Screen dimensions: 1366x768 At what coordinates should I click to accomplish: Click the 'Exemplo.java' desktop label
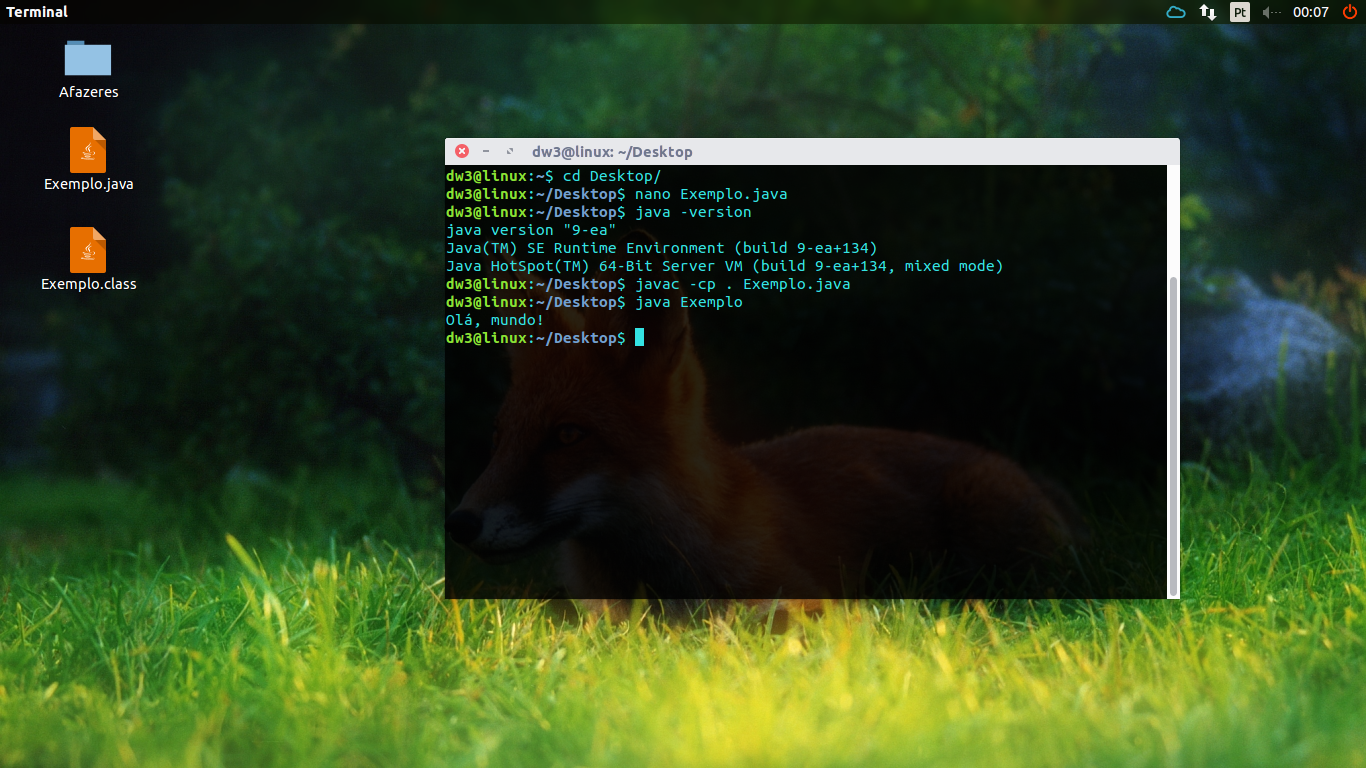pyautogui.click(x=89, y=184)
